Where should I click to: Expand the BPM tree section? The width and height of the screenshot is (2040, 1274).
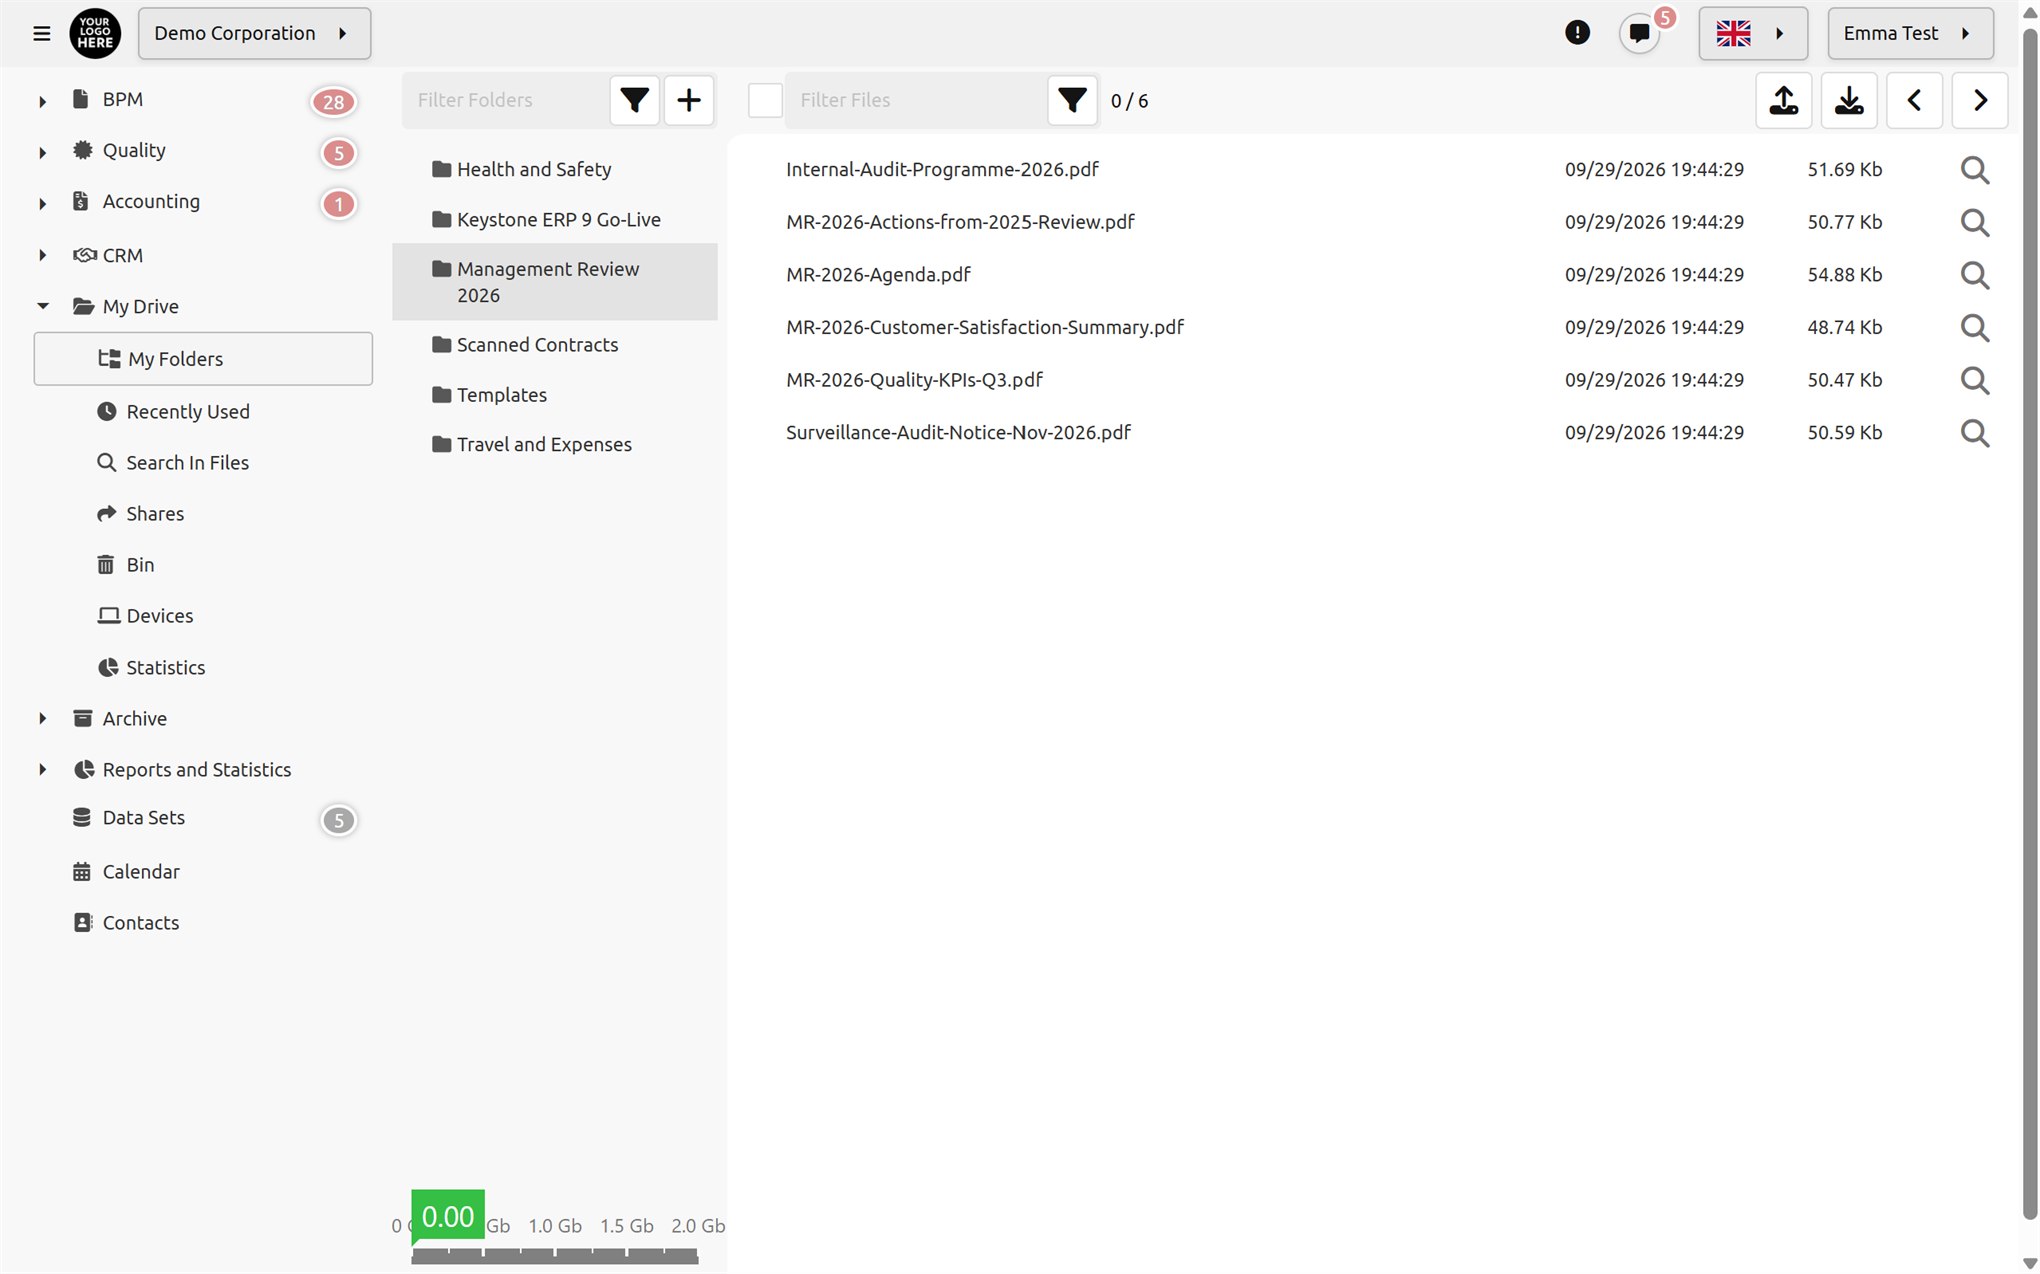[42, 100]
